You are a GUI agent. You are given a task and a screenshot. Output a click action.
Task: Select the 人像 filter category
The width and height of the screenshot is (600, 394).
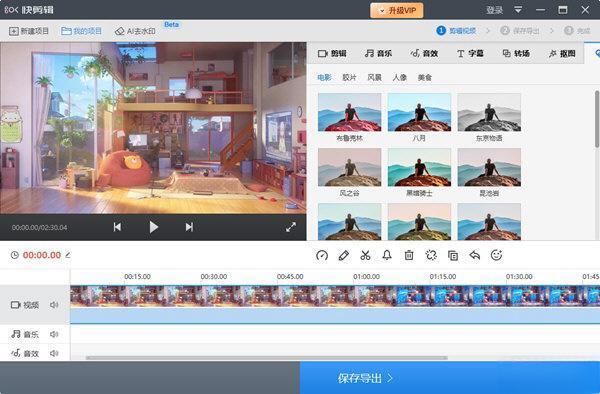(399, 78)
